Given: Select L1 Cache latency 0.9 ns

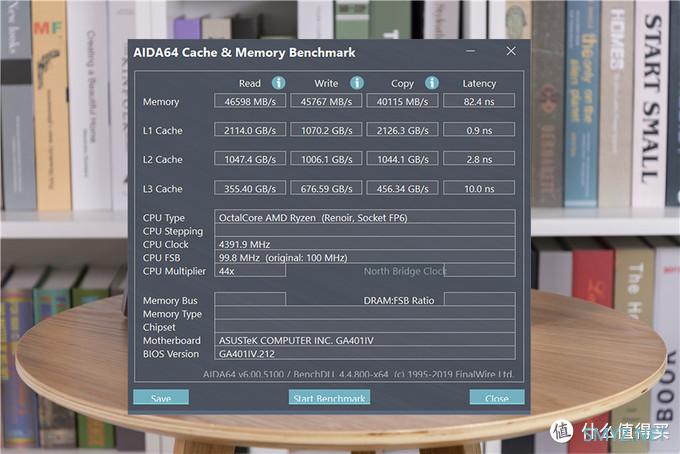Looking at the screenshot, I should coord(479,130).
